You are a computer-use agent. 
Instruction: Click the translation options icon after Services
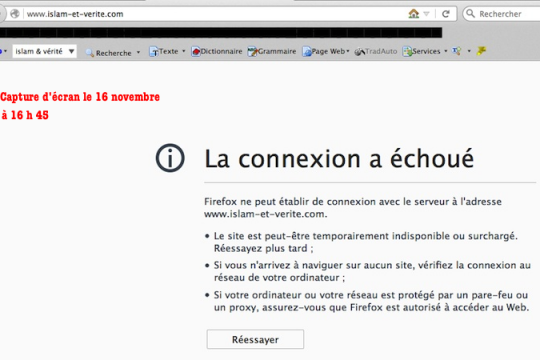point(457,51)
